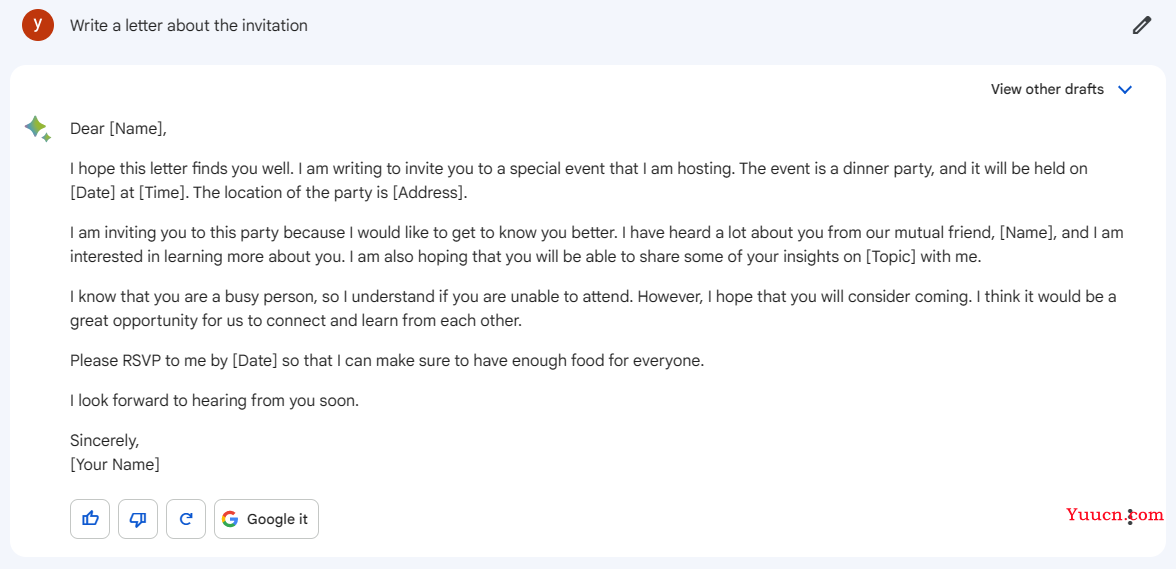Expand the View other drafts chevron

coord(1124,90)
